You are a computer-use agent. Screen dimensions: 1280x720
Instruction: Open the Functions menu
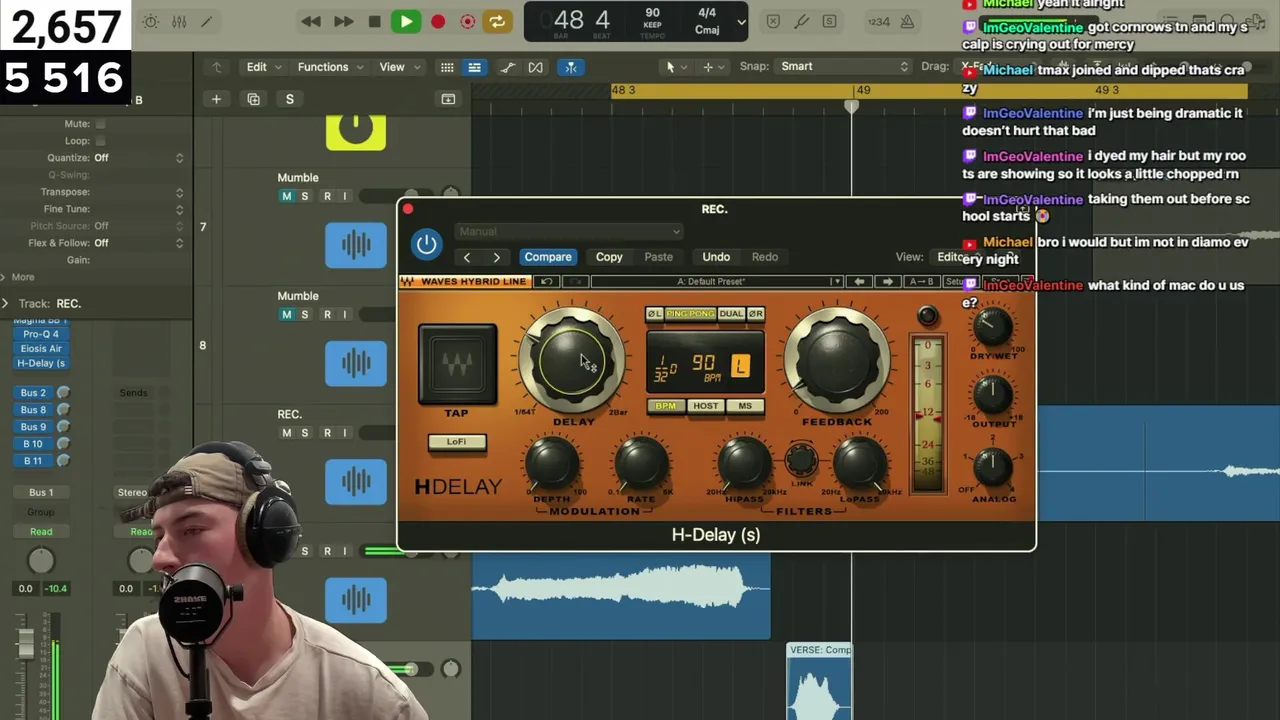pos(330,67)
